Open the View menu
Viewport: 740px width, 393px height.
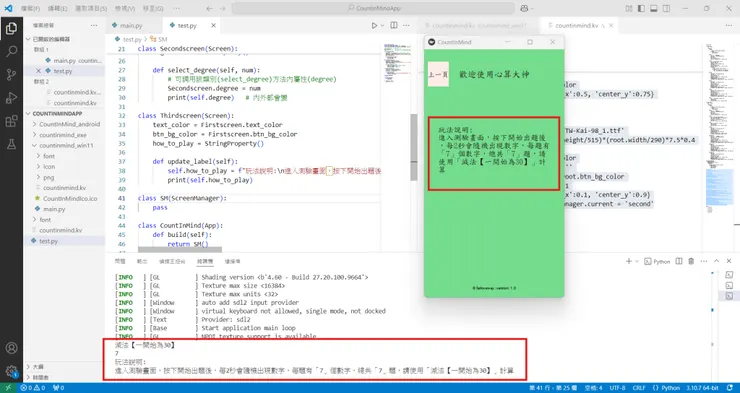pos(125,8)
